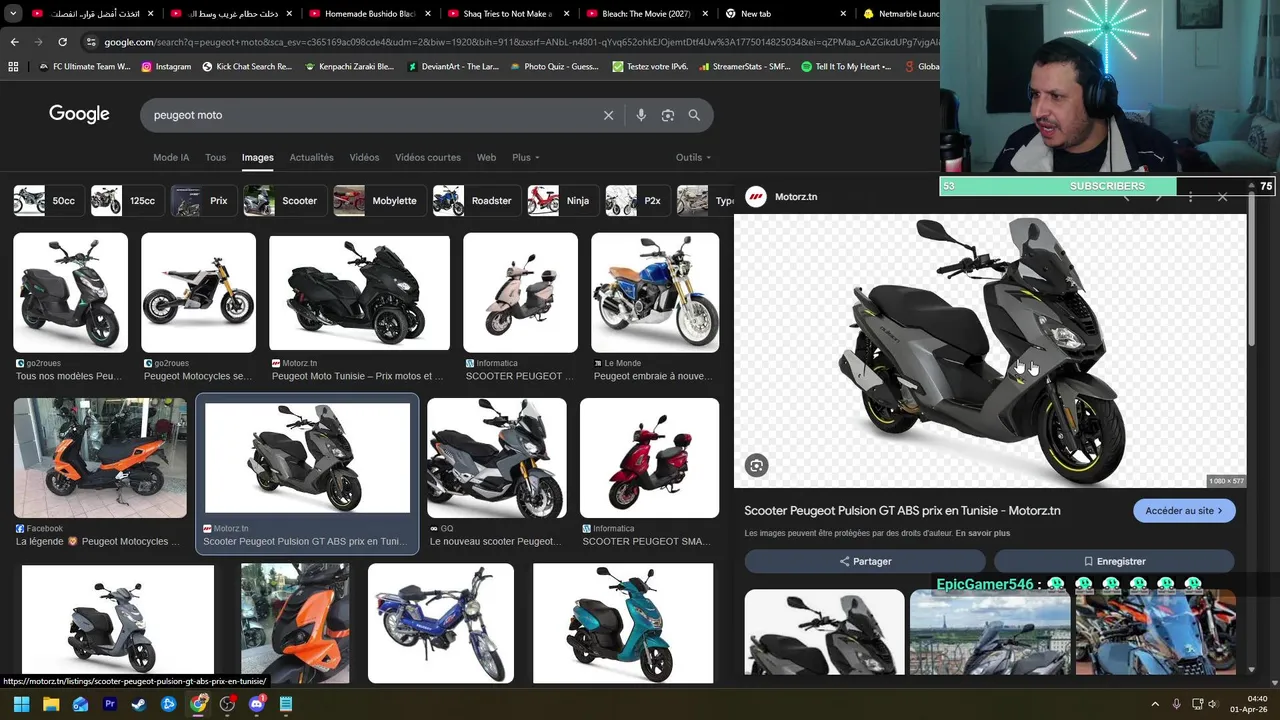Open Instagram bookmark

[x=166, y=67]
